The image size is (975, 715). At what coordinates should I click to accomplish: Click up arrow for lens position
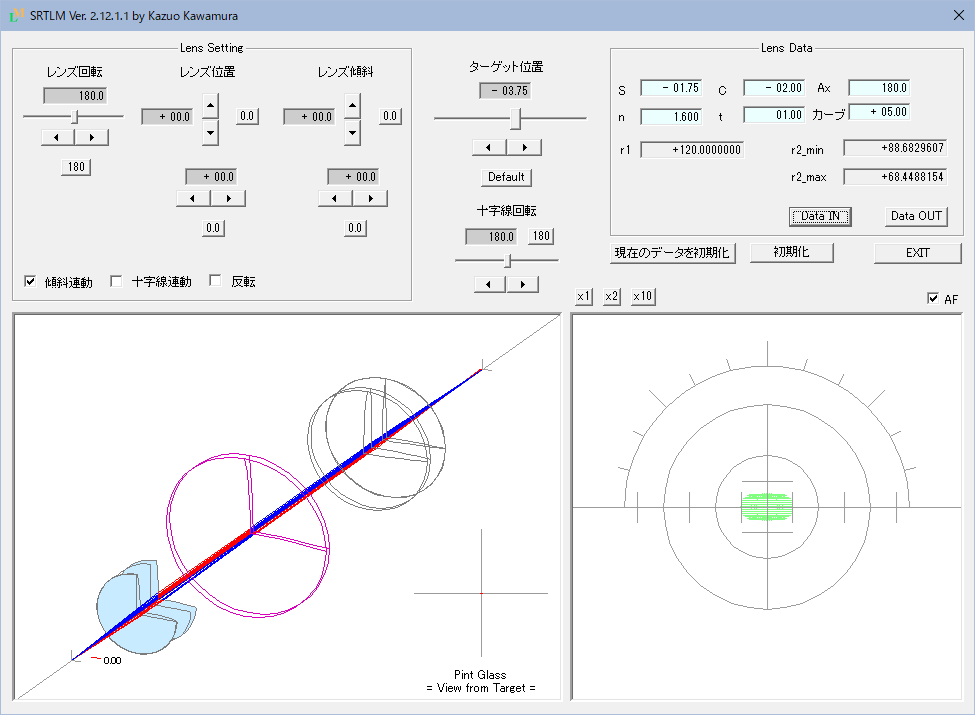coord(210,103)
